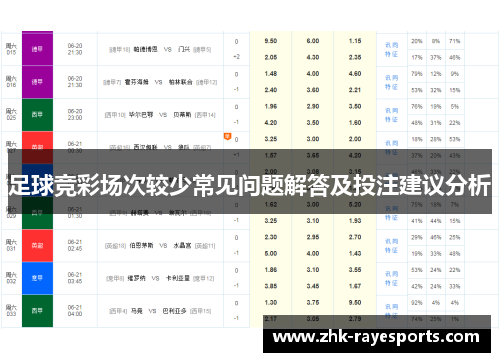500x362 pixels.
Task: Select the 1.86 home win odds
Action: 271,270
